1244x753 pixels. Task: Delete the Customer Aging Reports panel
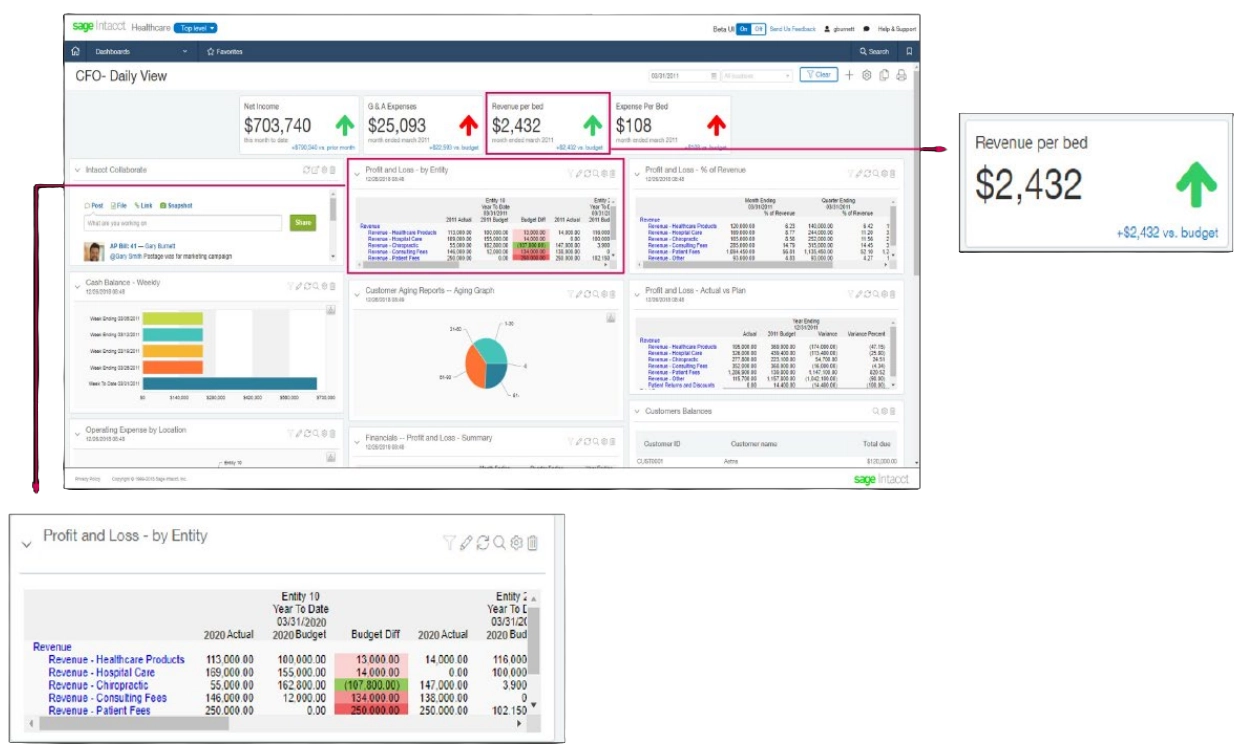pyautogui.click(x=613, y=294)
